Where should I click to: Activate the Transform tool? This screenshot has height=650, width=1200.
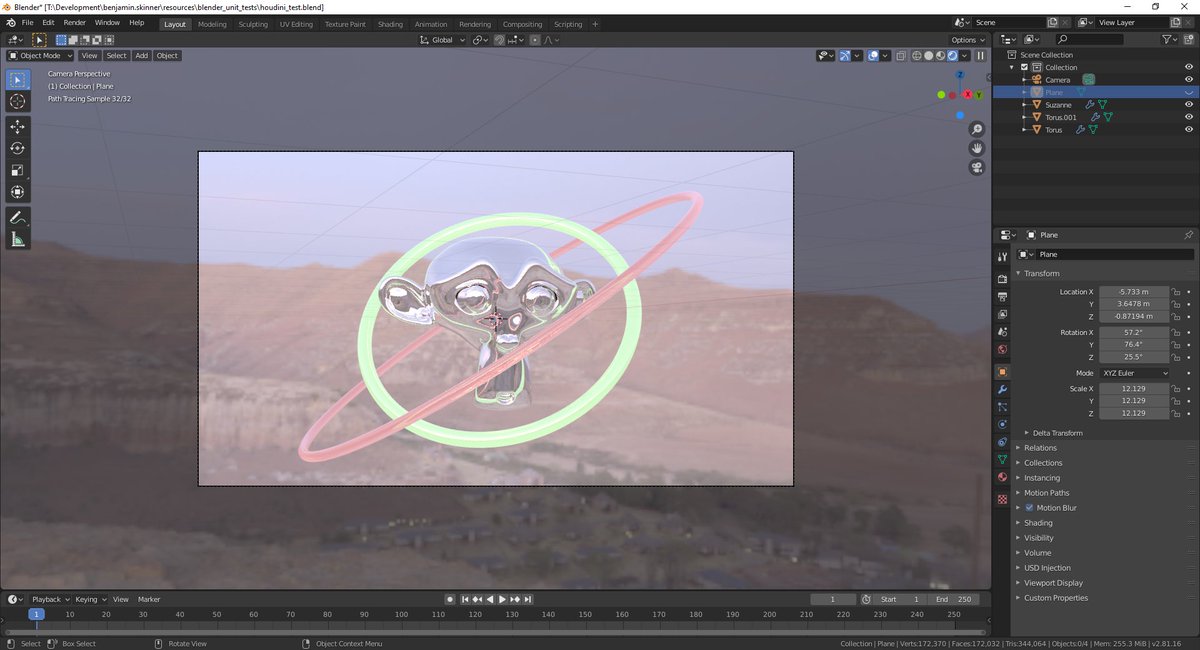point(18,192)
